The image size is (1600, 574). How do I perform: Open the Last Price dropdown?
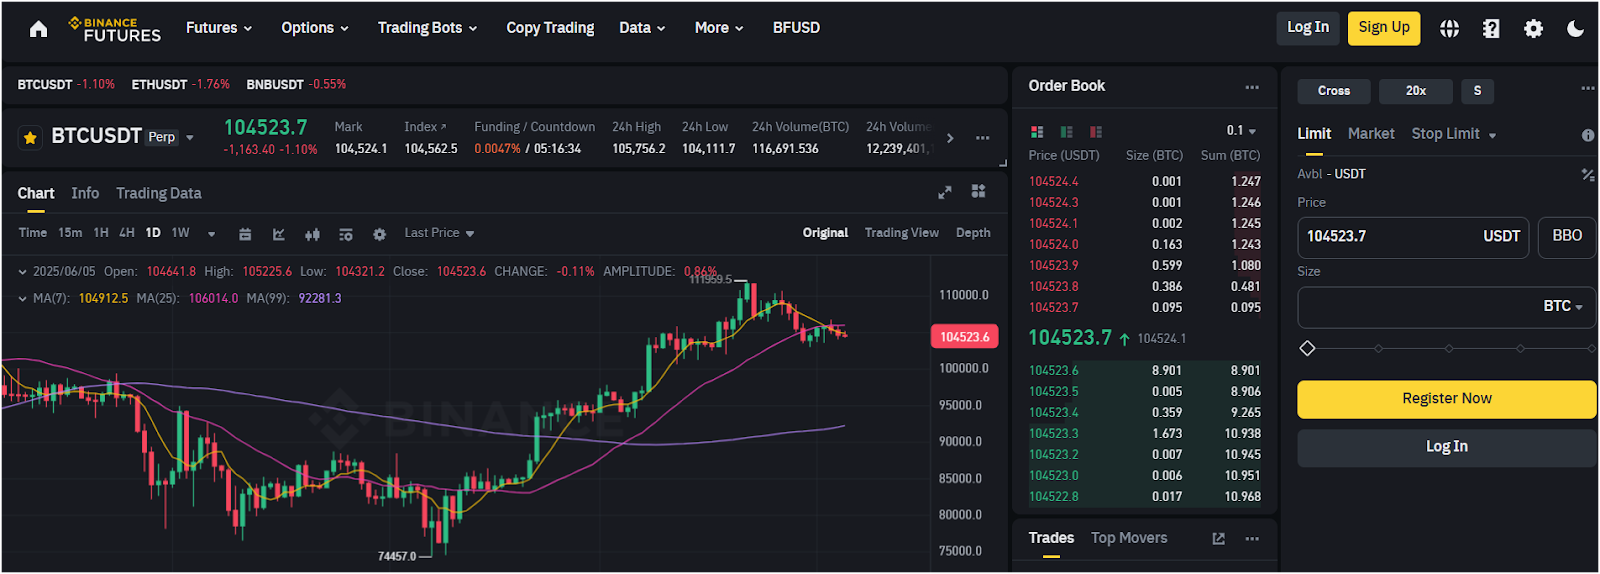coord(439,233)
